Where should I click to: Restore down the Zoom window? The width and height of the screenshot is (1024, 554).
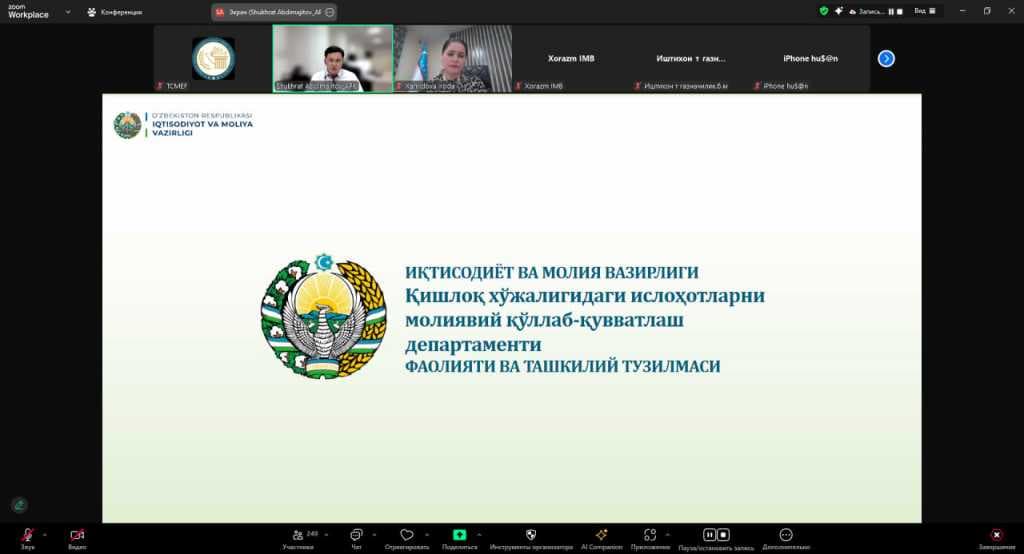tap(987, 11)
